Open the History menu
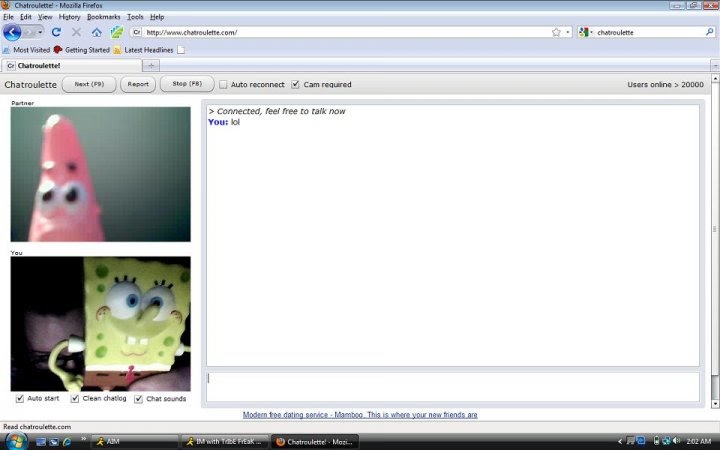This screenshot has width=720, height=450. coord(69,17)
